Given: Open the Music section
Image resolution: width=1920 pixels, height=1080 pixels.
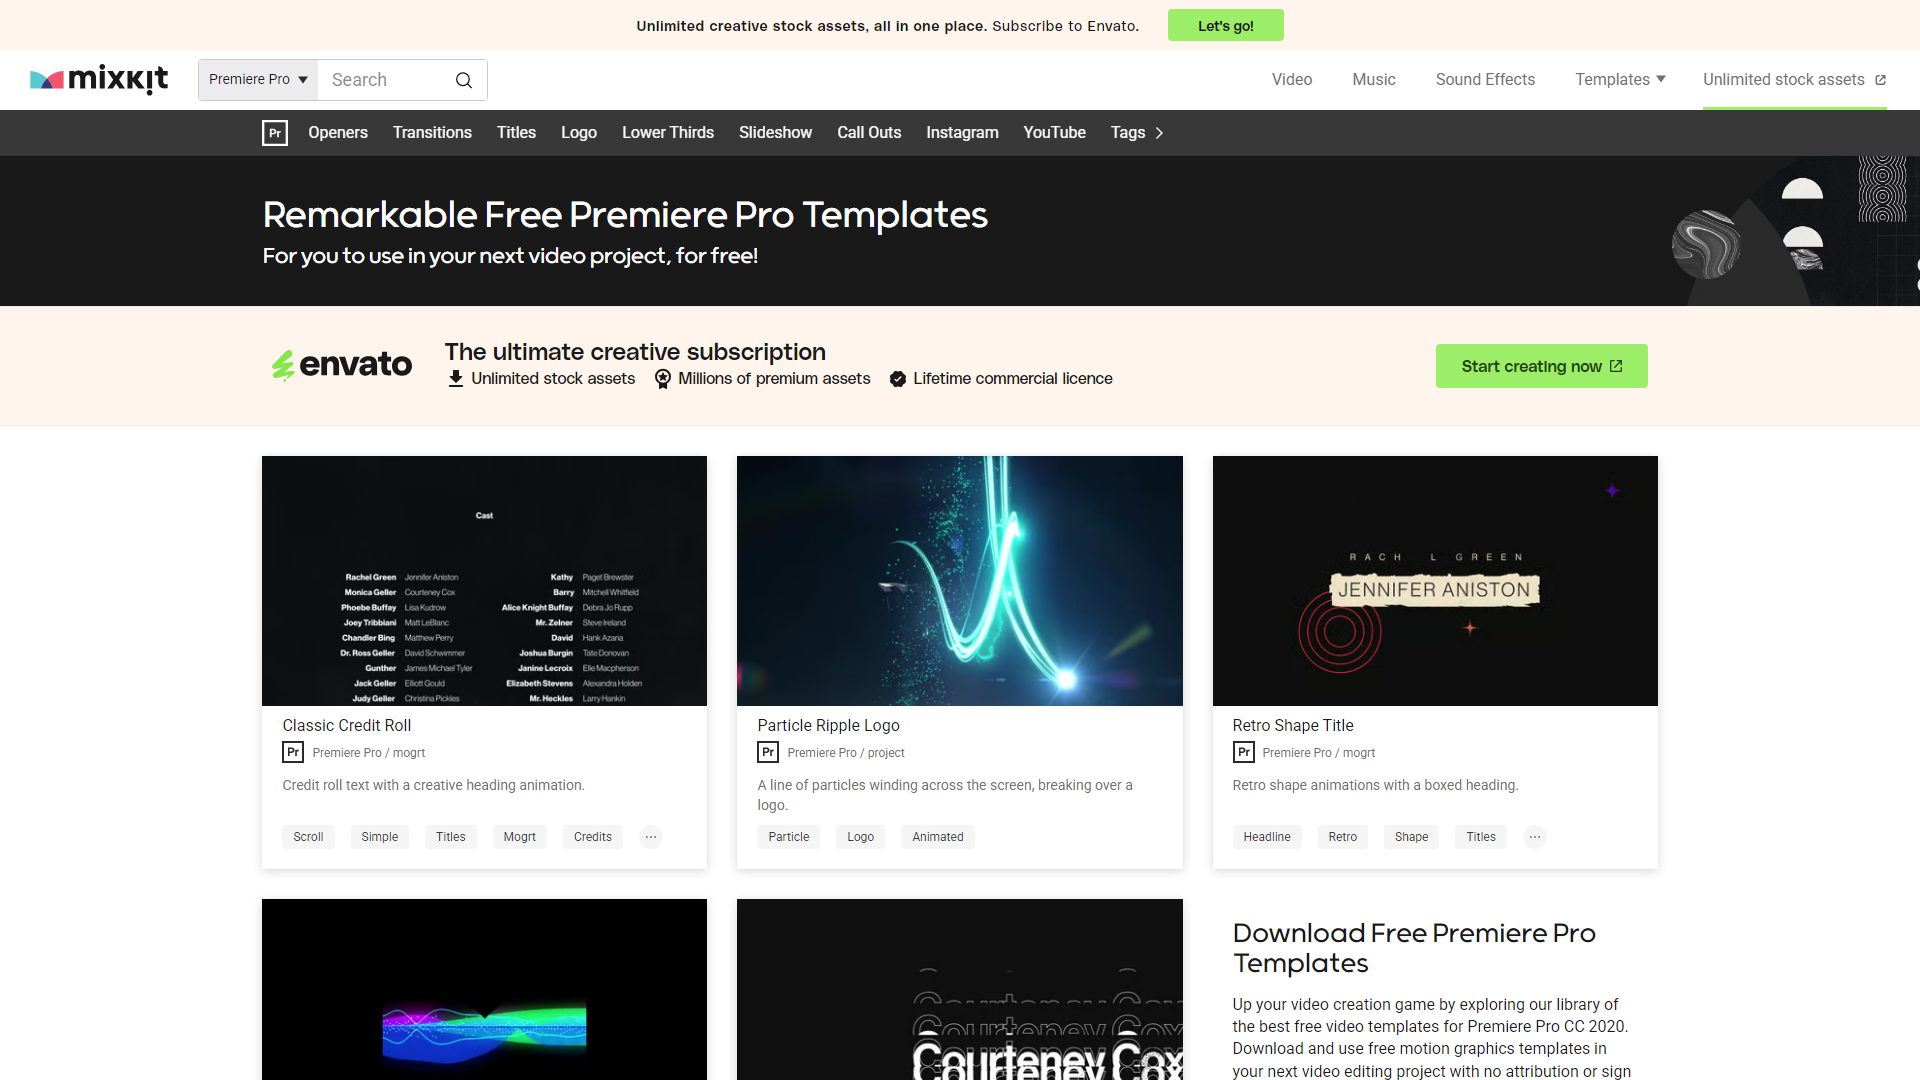Looking at the screenshot, I should tap(1374, 80).
